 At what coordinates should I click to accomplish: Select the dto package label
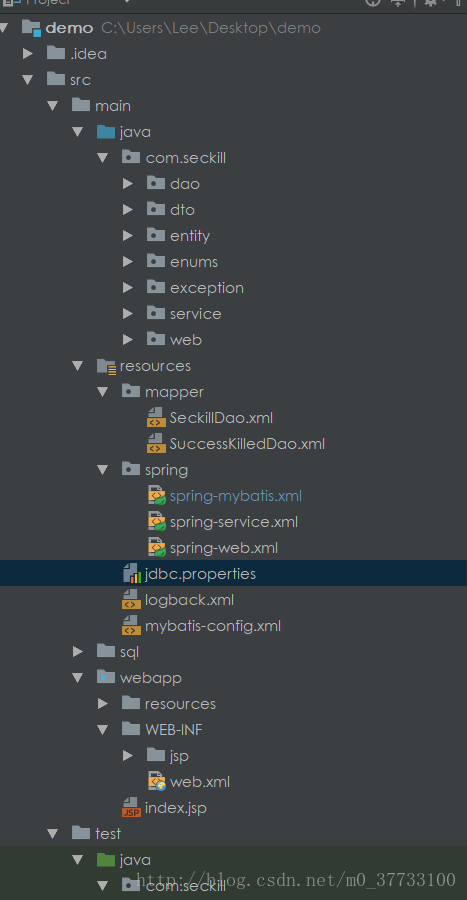click(182, 210)
